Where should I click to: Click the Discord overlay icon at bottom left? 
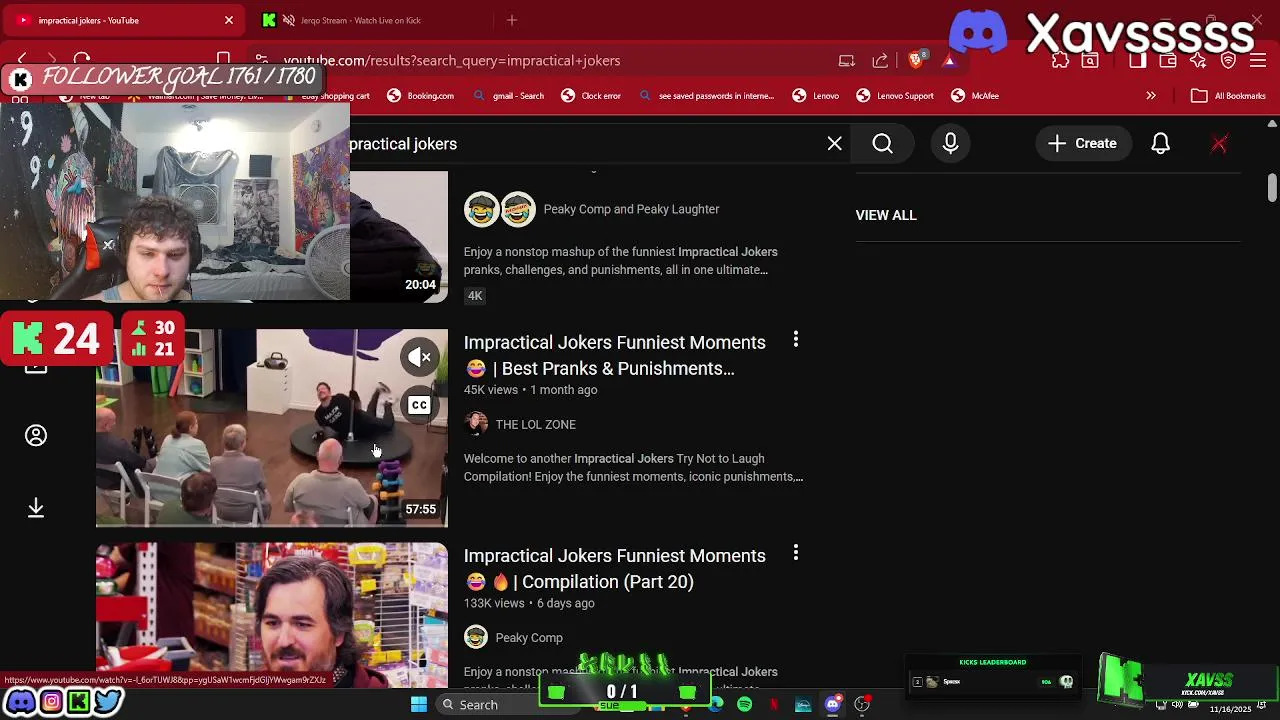21,702
